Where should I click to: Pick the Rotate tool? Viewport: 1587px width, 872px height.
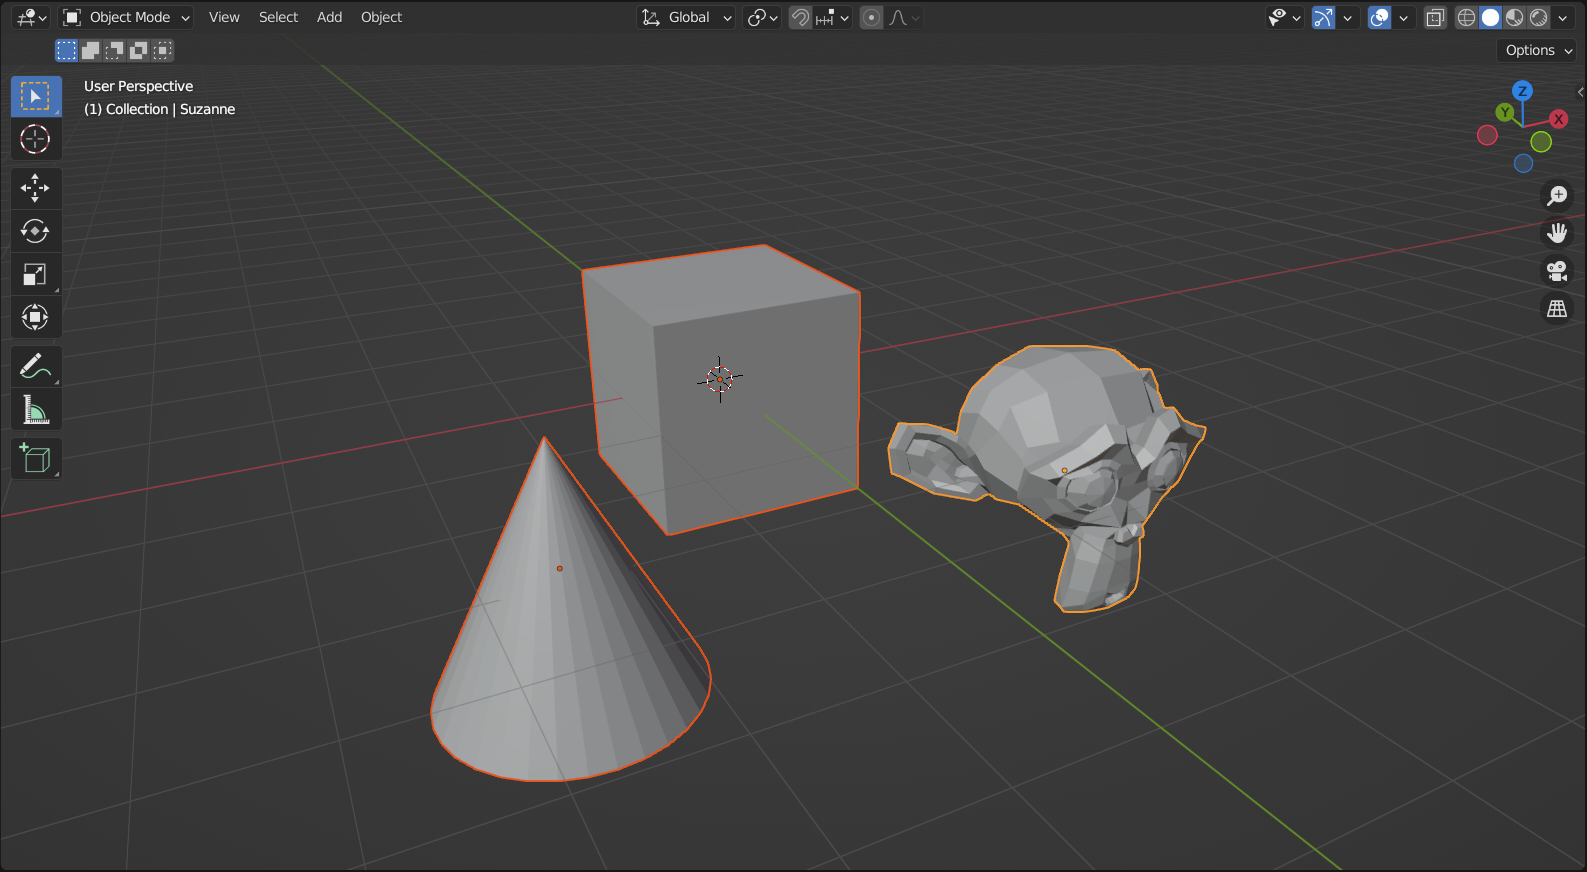36,231
